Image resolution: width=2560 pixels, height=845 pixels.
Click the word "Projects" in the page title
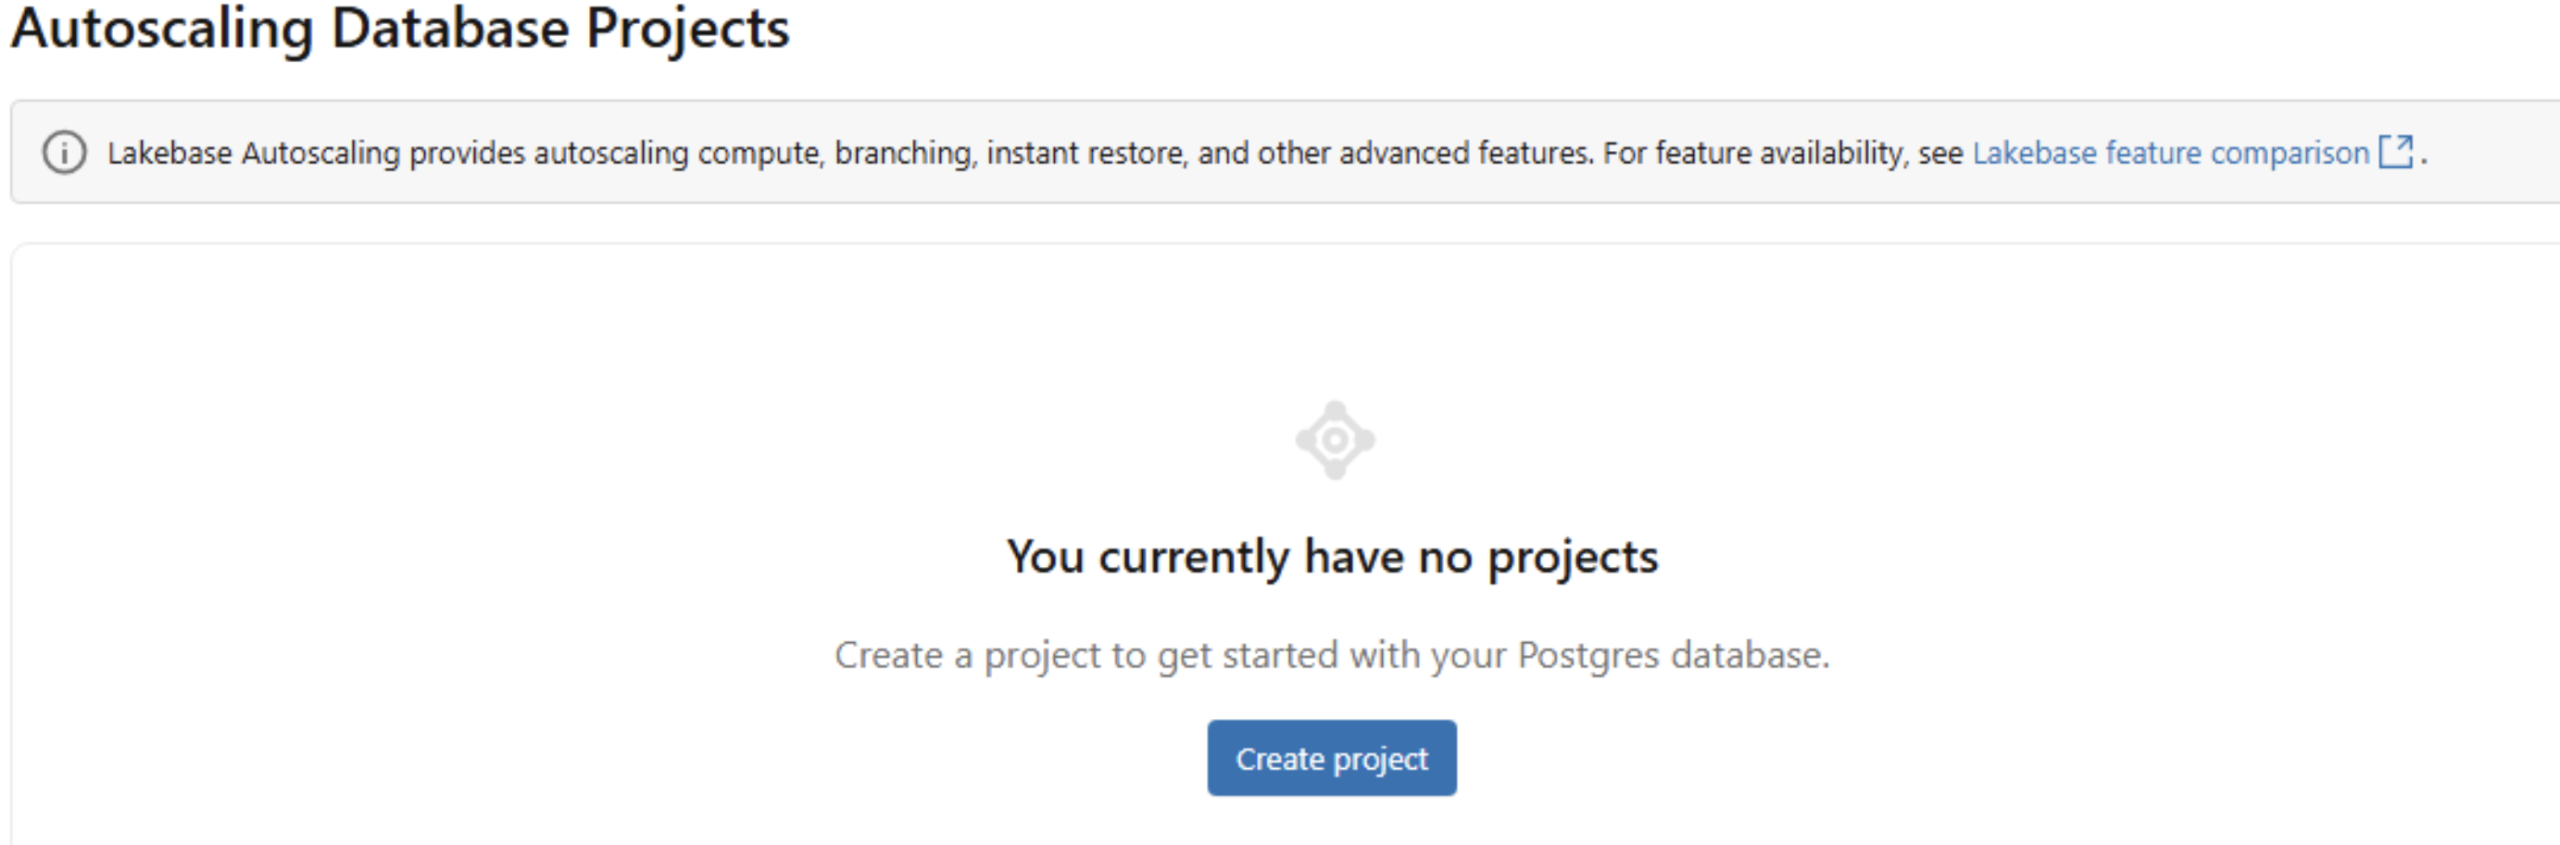687,28
